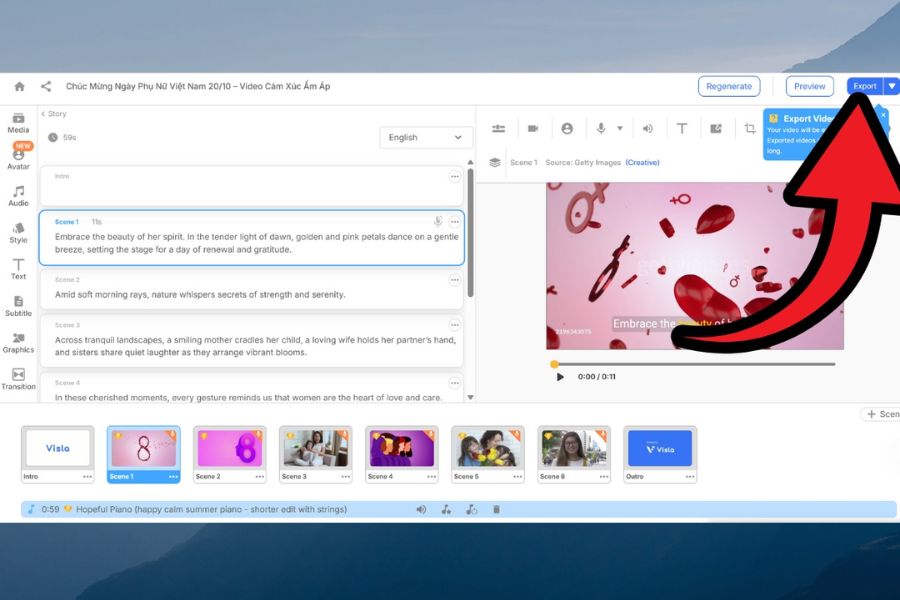
Task: Click the Share icon beside the video title
Action: pos(46,87)
